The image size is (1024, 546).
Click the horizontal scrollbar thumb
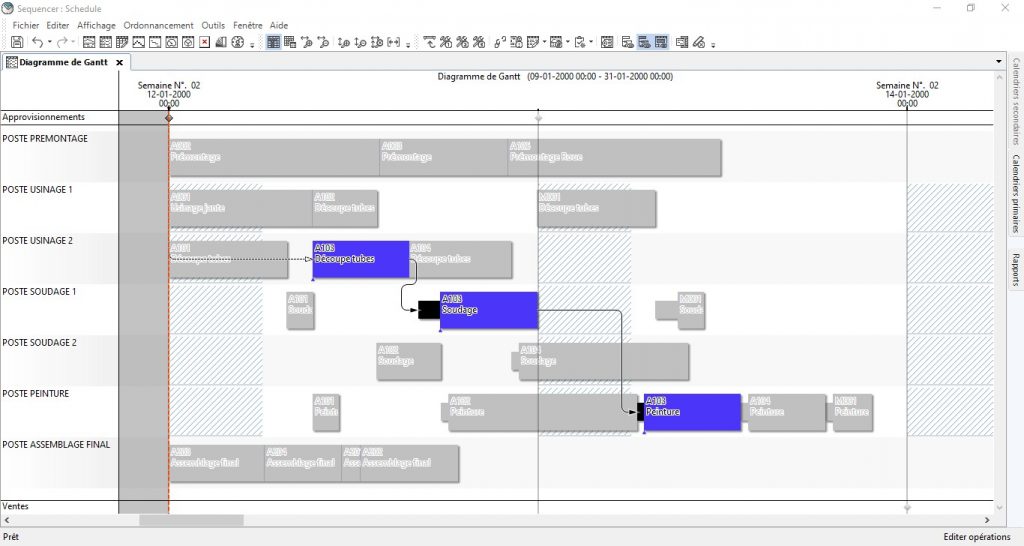click(191, 520)
